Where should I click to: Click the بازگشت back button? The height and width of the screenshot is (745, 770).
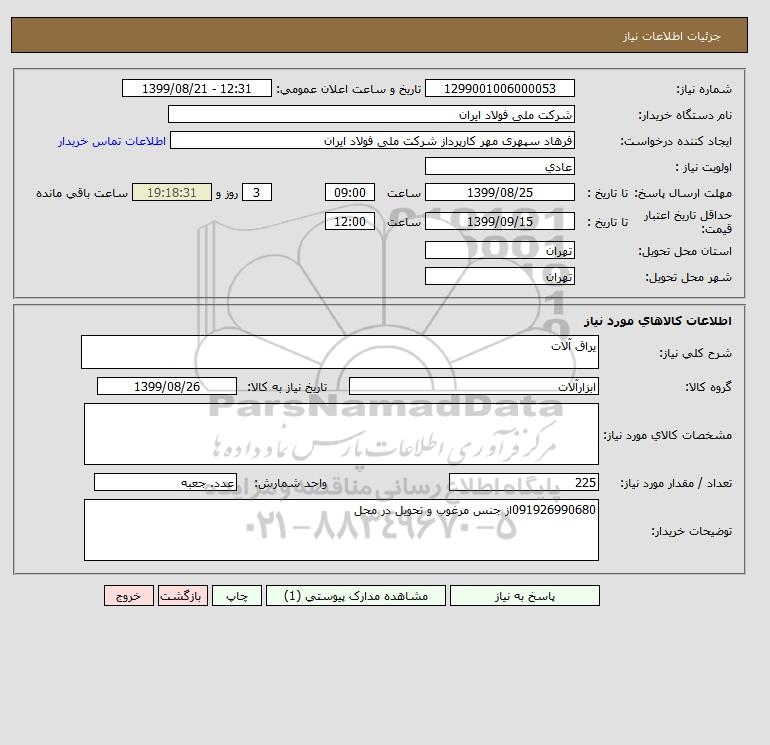point(183,596)
